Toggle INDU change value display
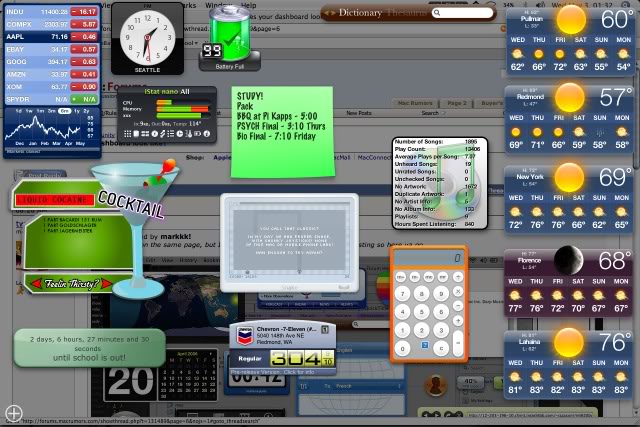This screenshot has height=427, width=640. pos(84,12)
